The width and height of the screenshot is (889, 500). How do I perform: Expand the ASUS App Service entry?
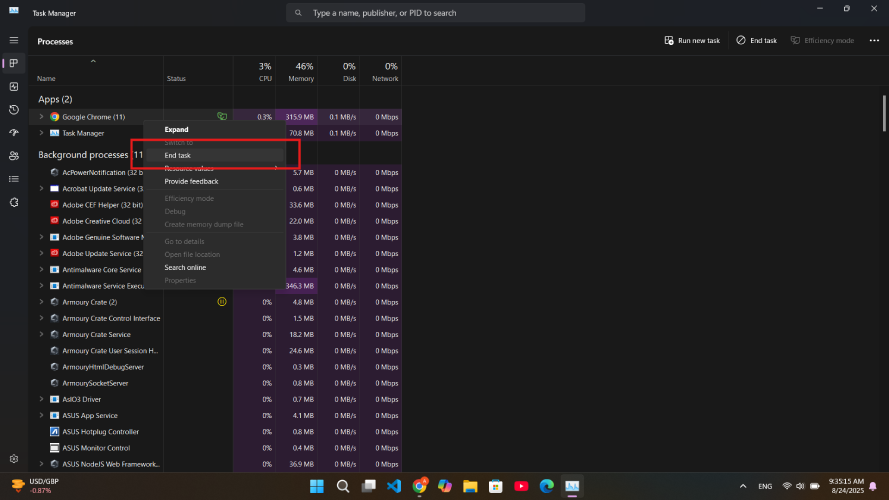(41, 415)
